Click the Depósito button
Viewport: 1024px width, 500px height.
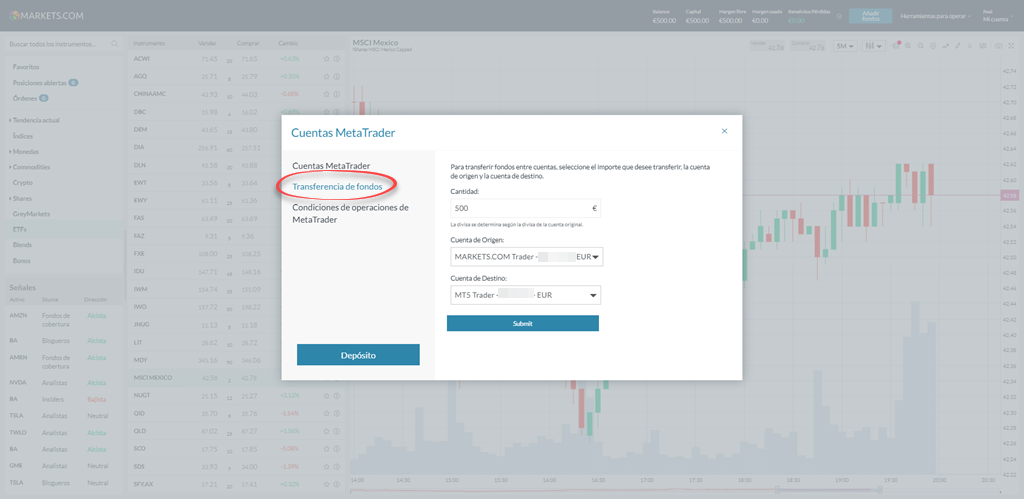tap(358, 355)
